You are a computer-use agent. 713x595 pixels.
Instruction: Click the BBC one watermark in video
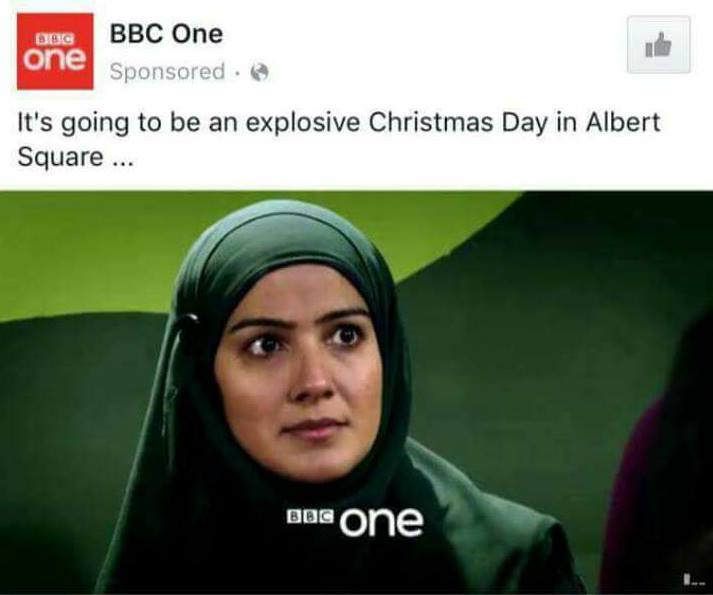pyautogui.click(x=355, y=521)
